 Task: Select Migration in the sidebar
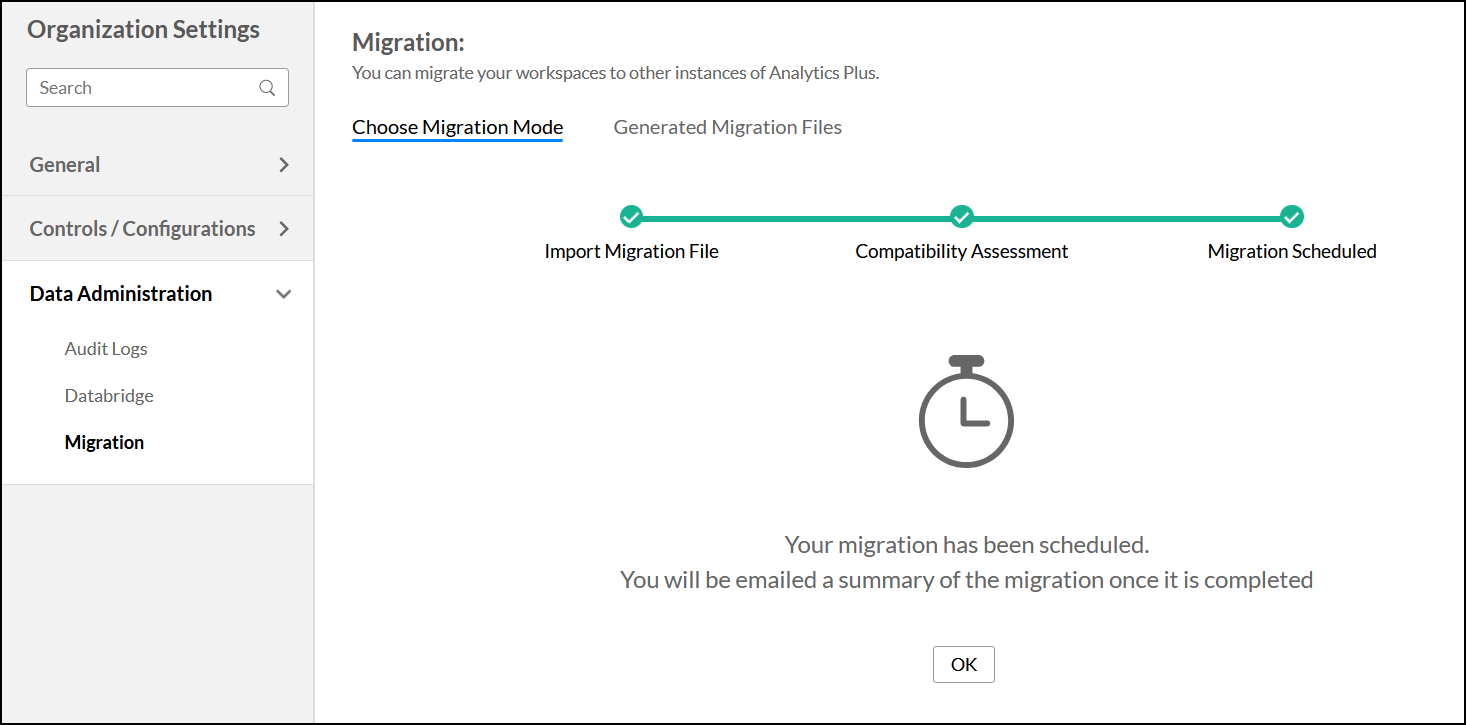[x=104, y=441]
